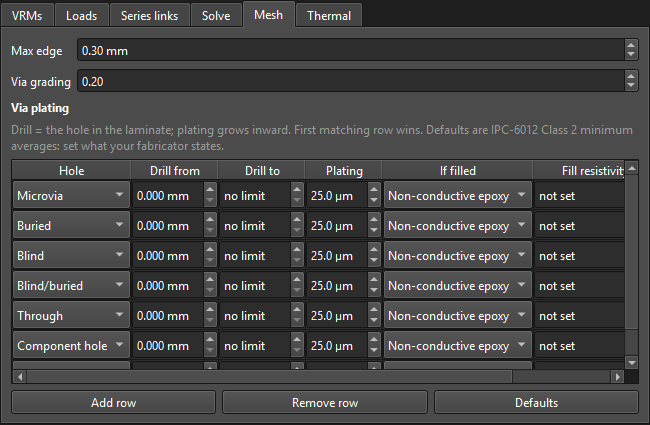This screenshot has height=425, width=650.
Task: Open the Blind/buried hole type dropdown
Action: click(x=71, y=286)
